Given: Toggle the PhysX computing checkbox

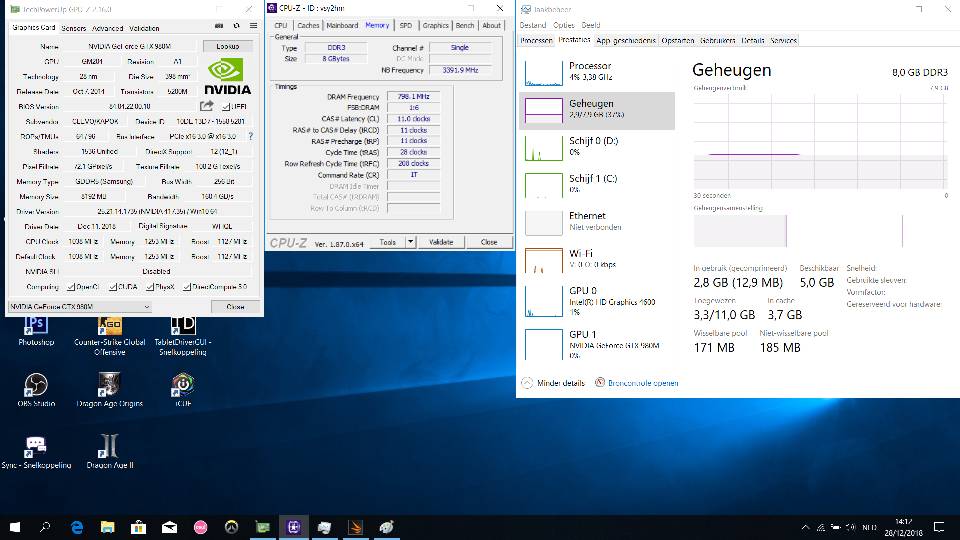Looking at the screenshot, I should [x=150, y=287].
